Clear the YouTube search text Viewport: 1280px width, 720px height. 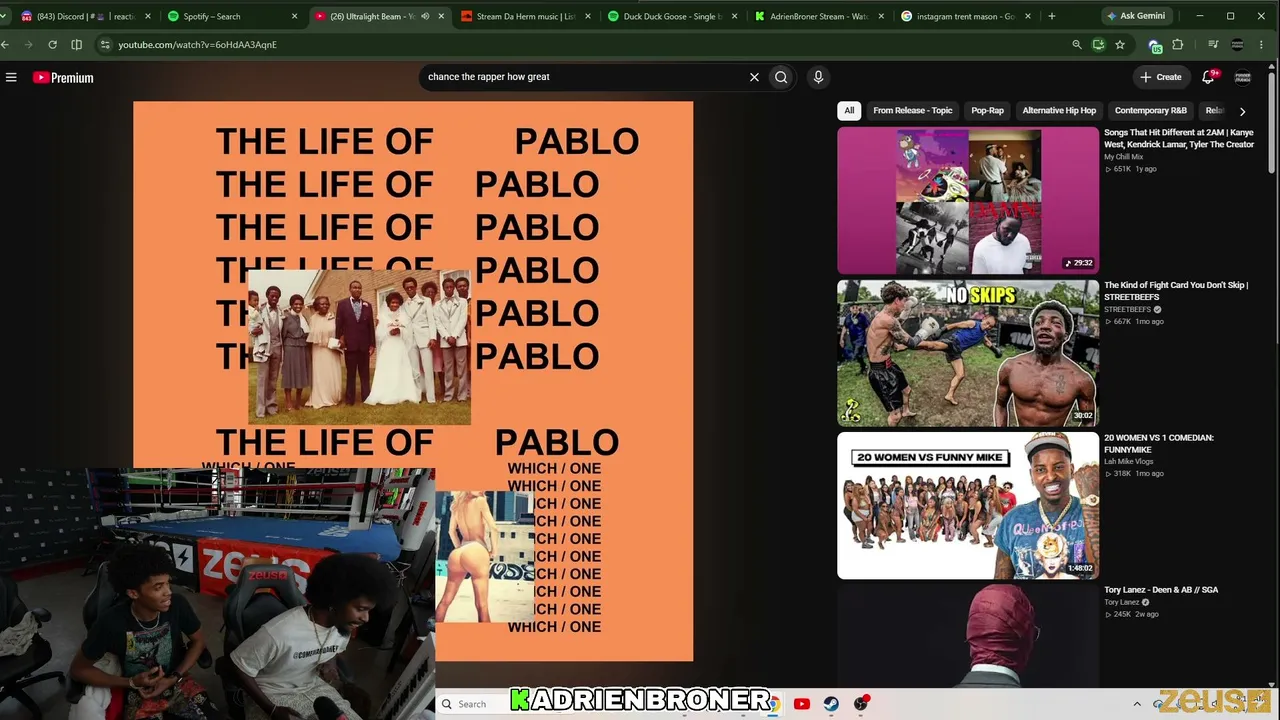click(754, 77)
